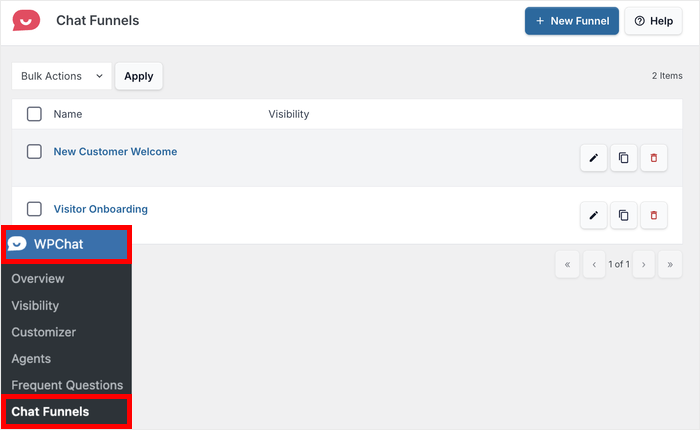Click the WPChat logo in header
Image resolution: width=700 pixels, height=430 pixels.
point(26,20)
